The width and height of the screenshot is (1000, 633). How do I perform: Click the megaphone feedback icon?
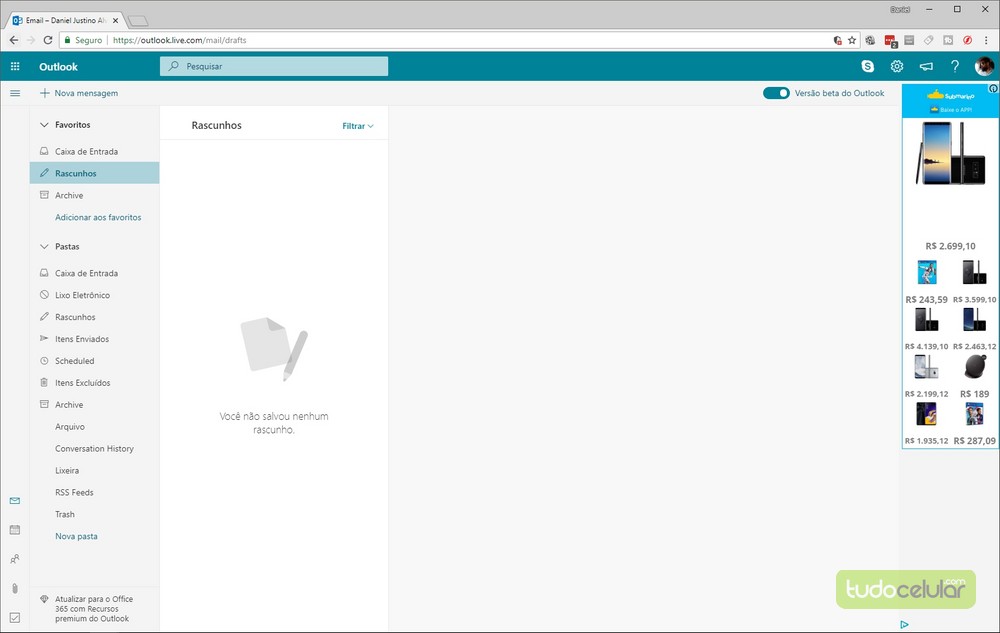coord(926,67)
